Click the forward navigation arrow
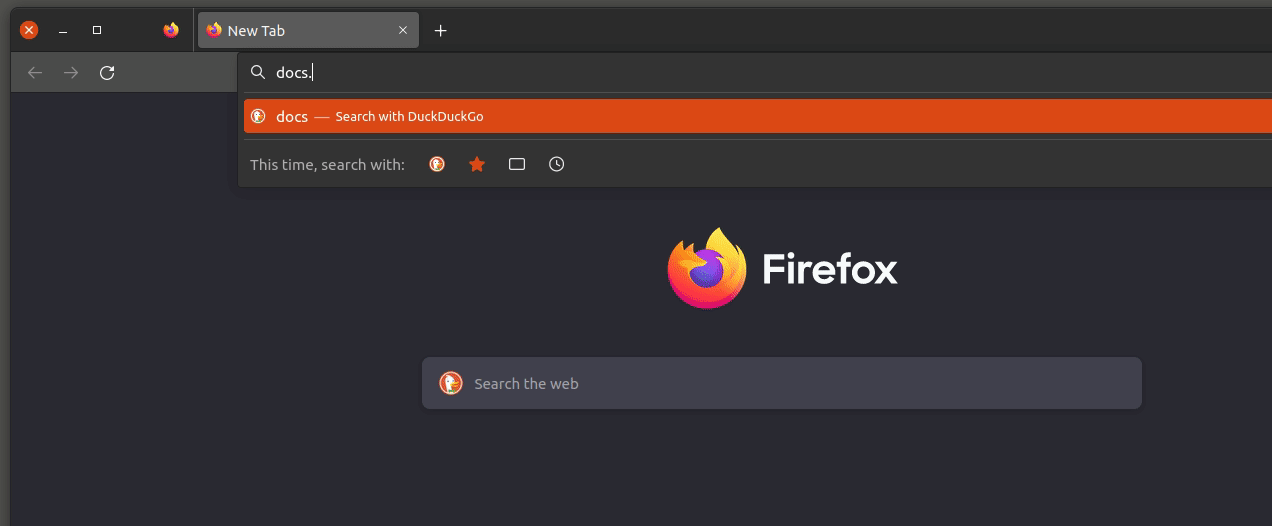The width and height of the screenshot is (1272, 526). click(x=71, y=72)
